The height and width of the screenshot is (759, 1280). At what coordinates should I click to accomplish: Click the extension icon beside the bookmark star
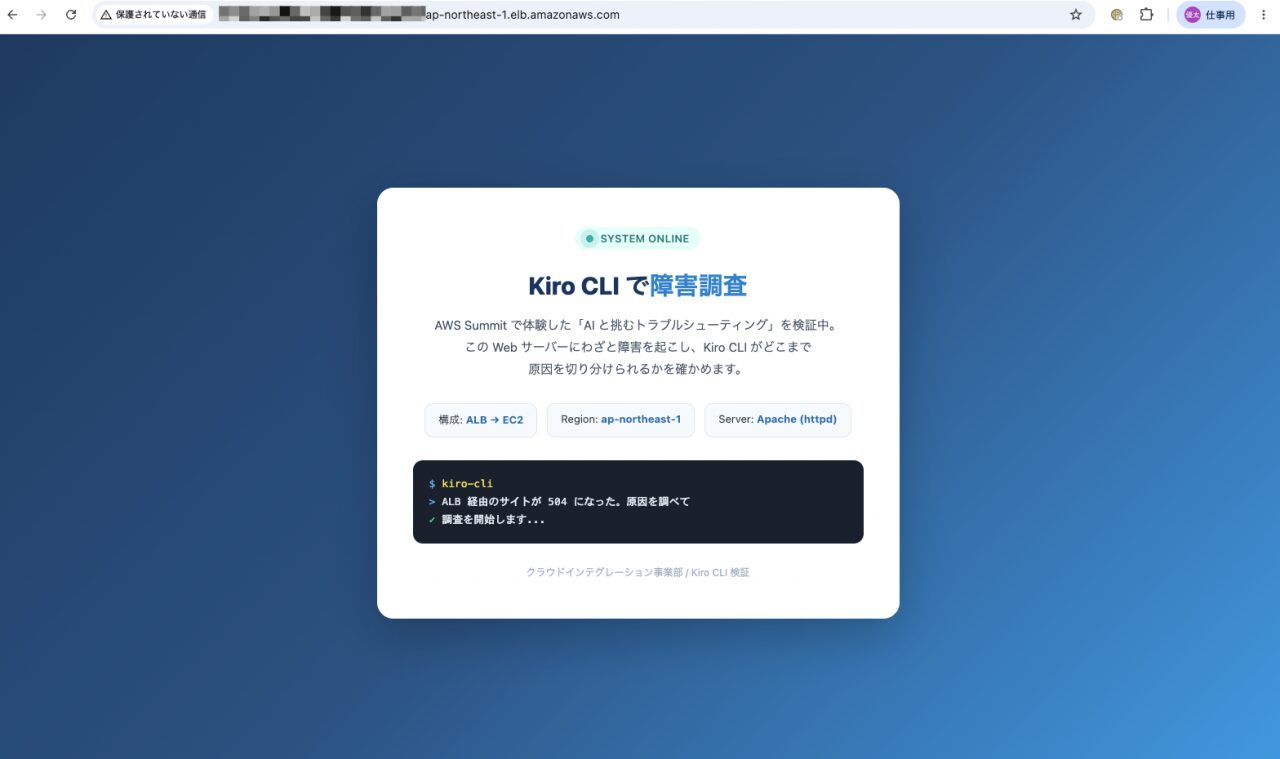coord(1117,15)
